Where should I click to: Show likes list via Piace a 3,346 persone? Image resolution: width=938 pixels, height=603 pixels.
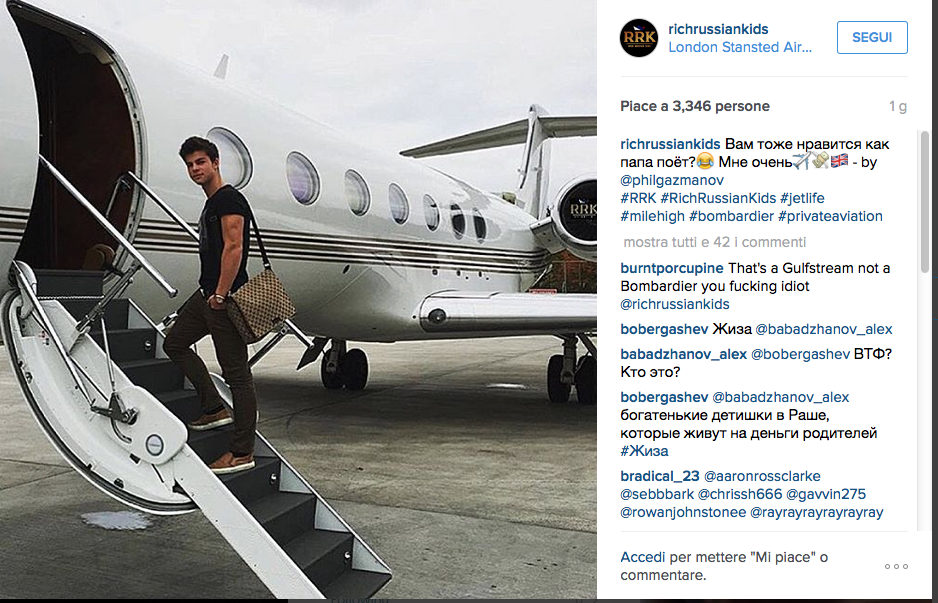tap(695, 106)
